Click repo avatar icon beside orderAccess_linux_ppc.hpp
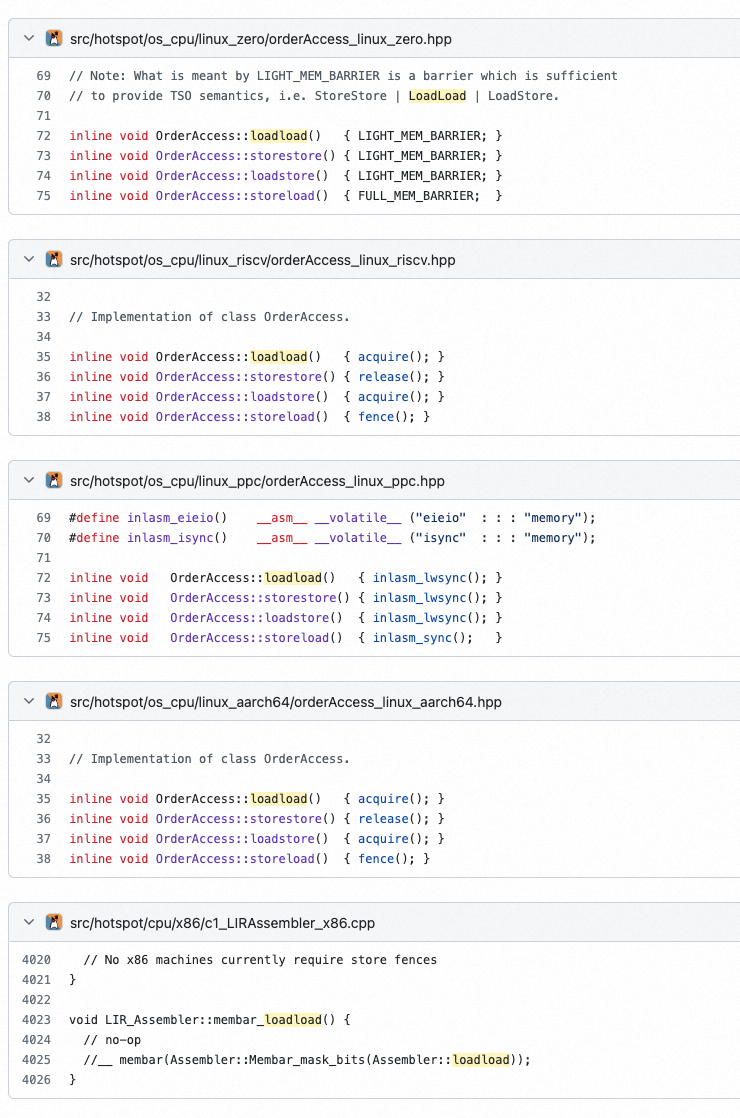740x1118 pixels. coord(54,481)
